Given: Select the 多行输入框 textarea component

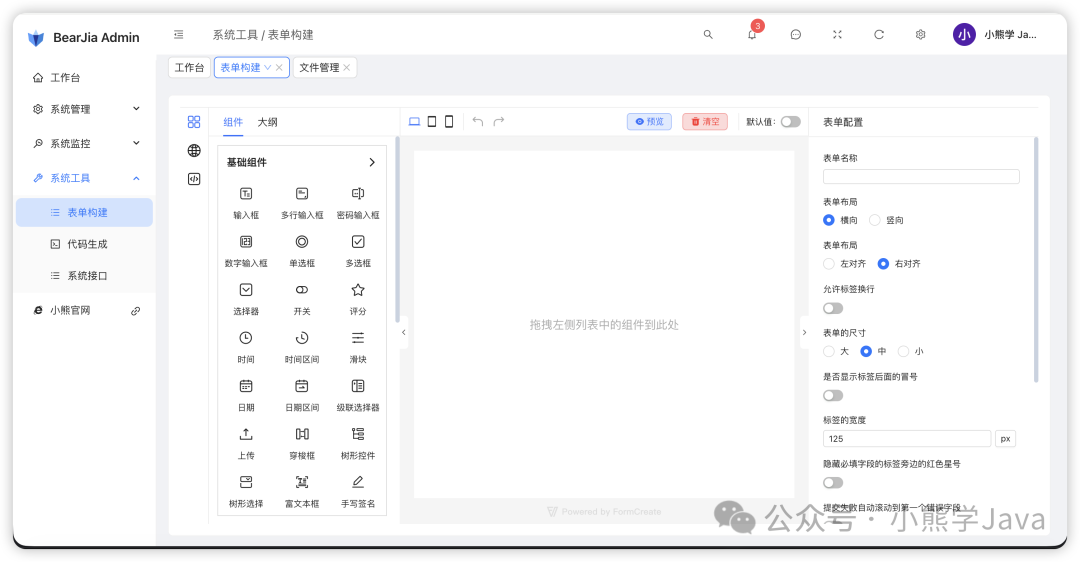Looking at the screenshot, I should (x=302, y=203).
